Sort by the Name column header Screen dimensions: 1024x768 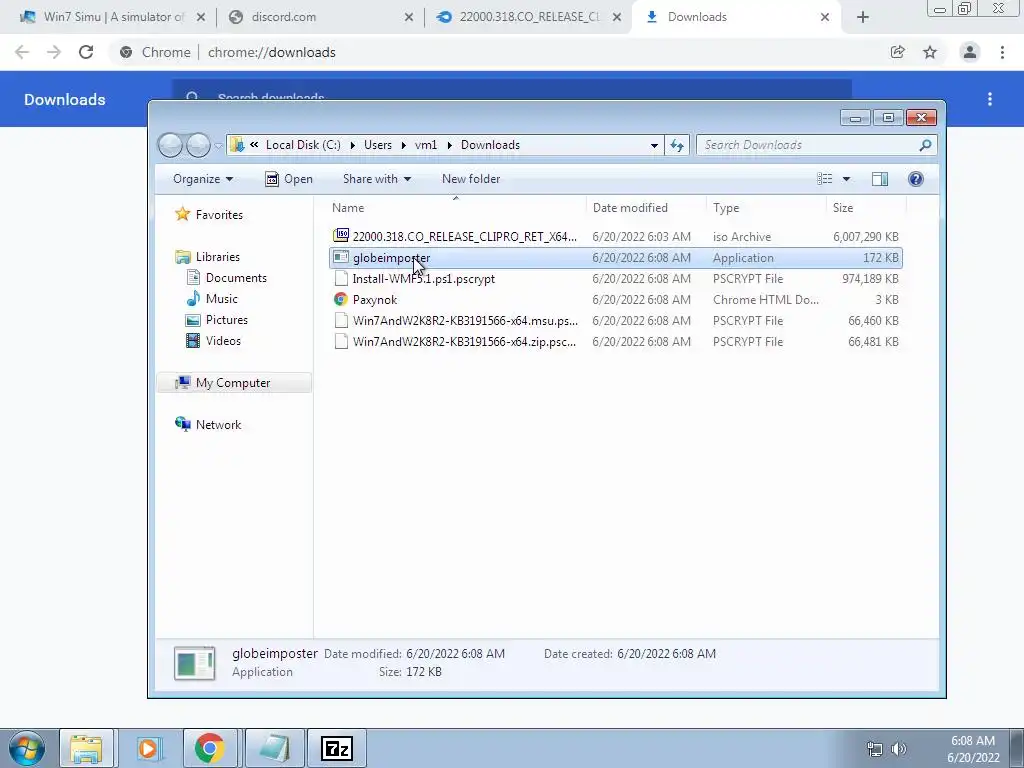tap(348, 208)
